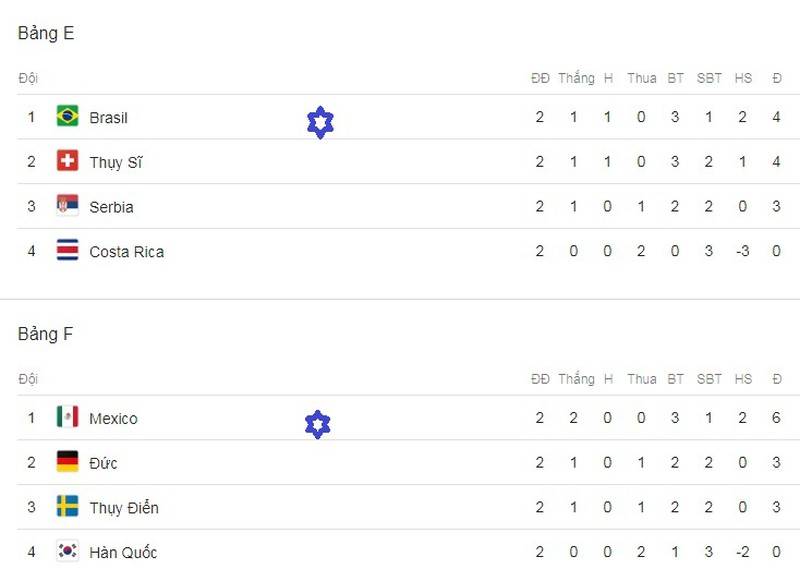
Task: Click the blue star beside Mexico
Action: tap(317, 424)
